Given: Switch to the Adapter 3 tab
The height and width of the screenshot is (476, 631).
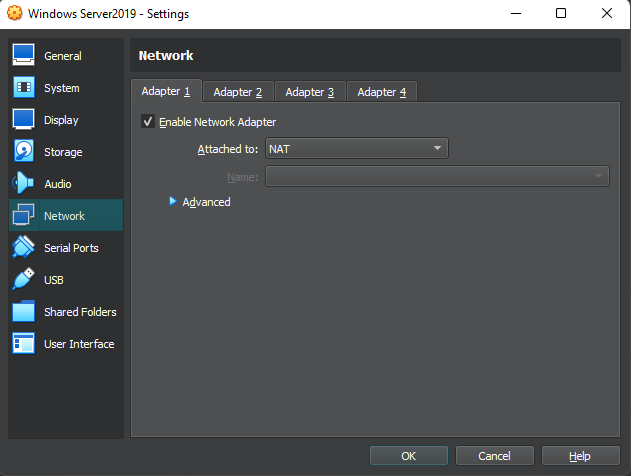Looking at the screenshot, I should point(310,92).
